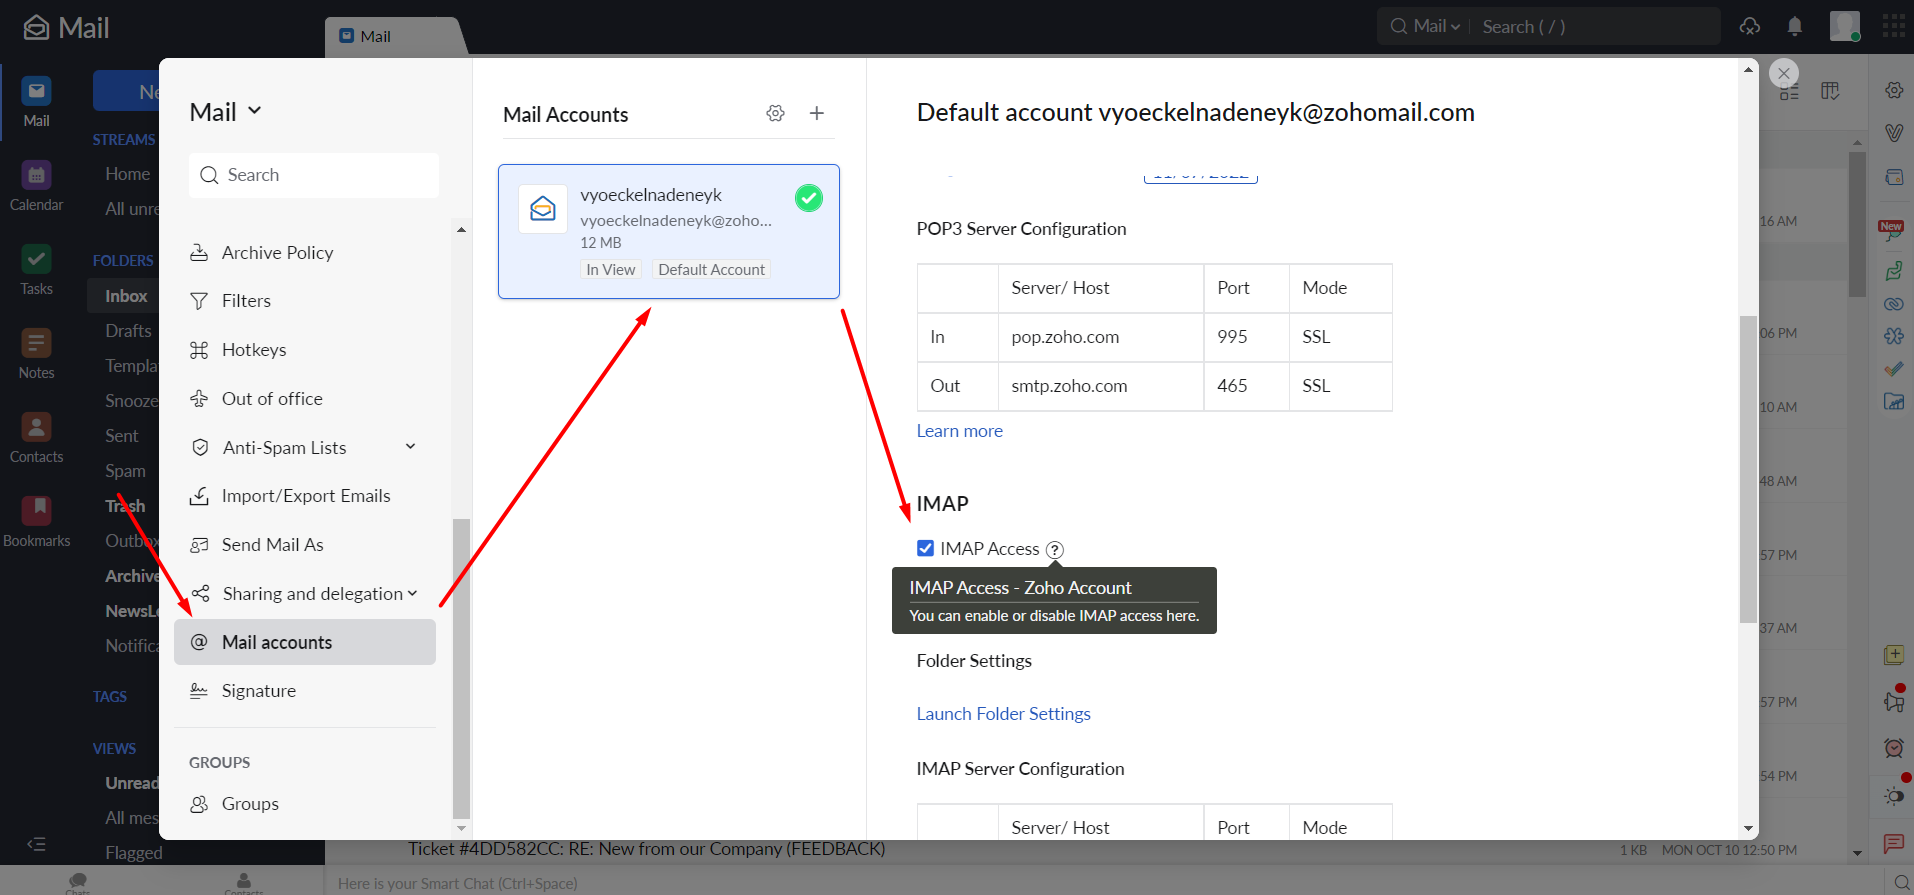The width and height of the screenshot is (1914, 895).
Task: Open the Mail app in left rail
Action: click(x=36, y=102)
